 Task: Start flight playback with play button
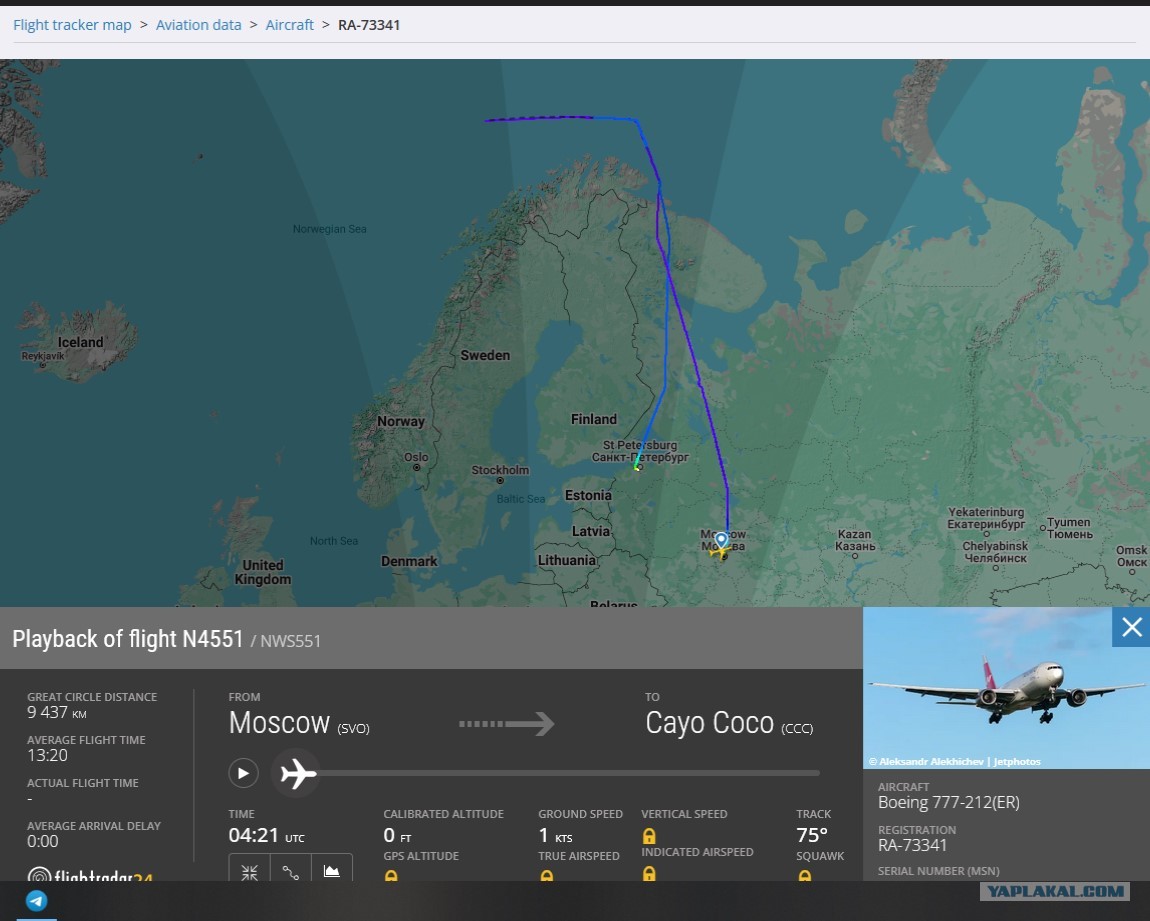coord(243,773)
